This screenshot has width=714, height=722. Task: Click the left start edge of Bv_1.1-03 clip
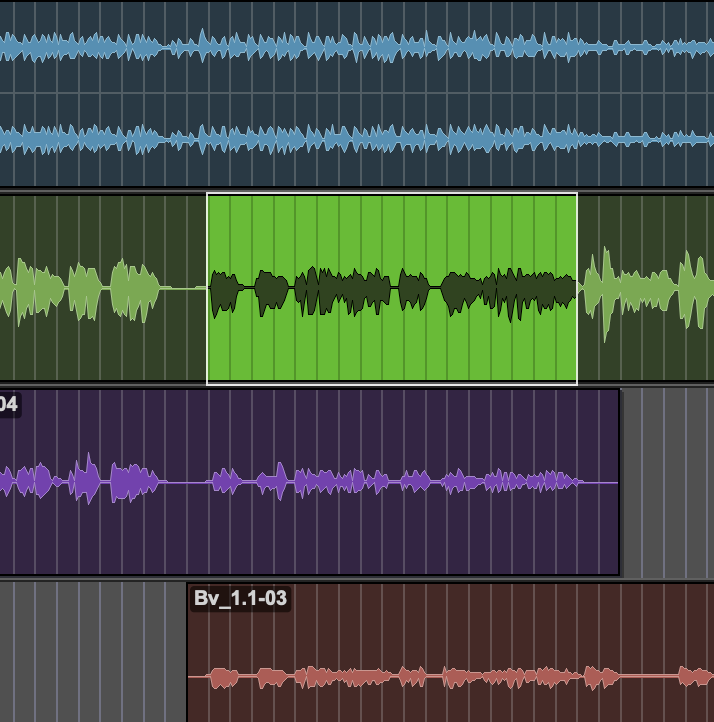pos(189,650)
